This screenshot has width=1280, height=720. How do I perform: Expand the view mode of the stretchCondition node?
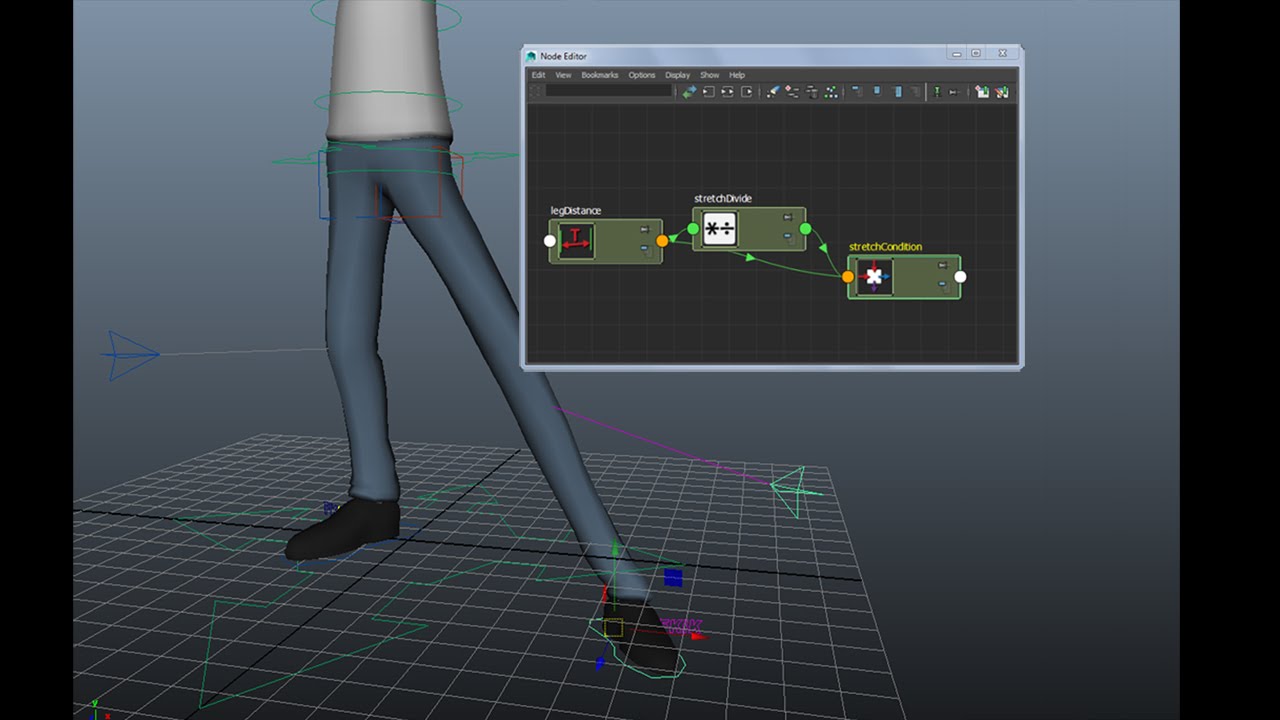(x=944, y=285)
